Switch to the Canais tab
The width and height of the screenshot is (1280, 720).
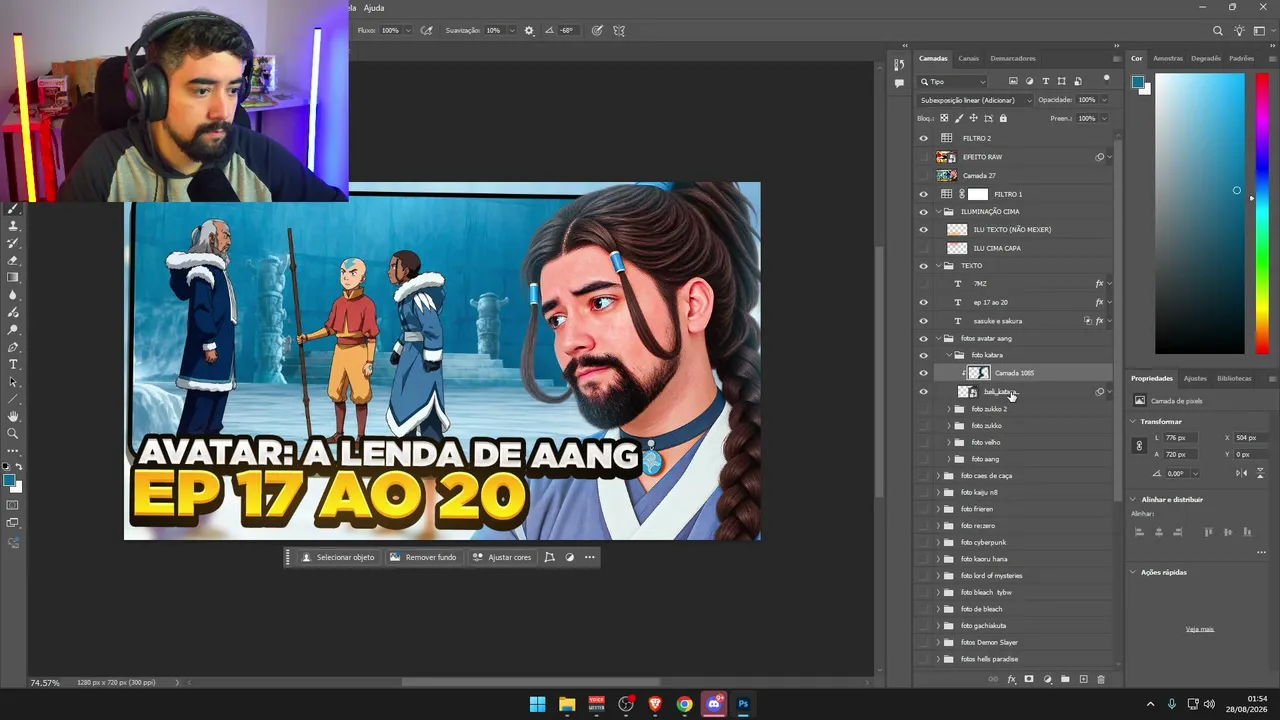(x=968, y=58)
